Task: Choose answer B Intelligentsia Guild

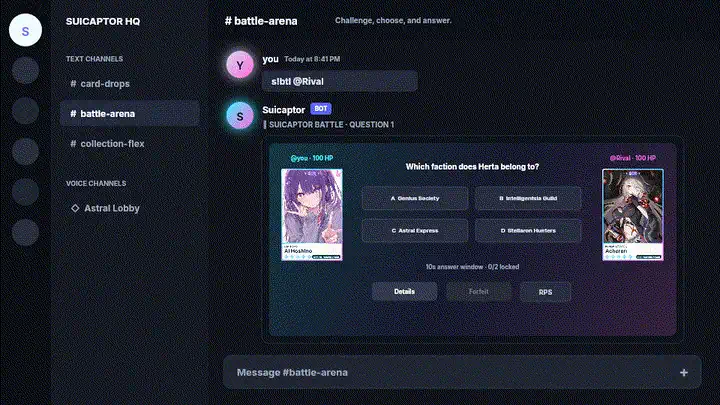Action: click(x=528, y=198)
